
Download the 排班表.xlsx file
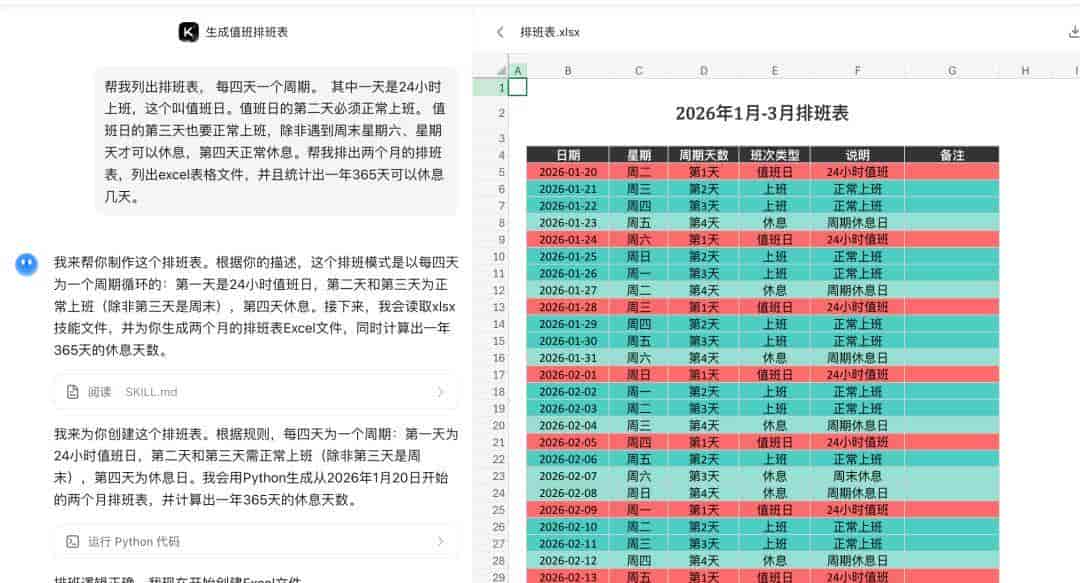(1074, 32)
